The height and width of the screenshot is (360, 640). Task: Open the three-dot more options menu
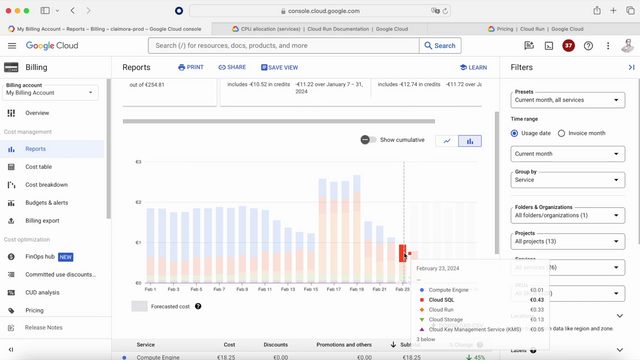point(608,46)
